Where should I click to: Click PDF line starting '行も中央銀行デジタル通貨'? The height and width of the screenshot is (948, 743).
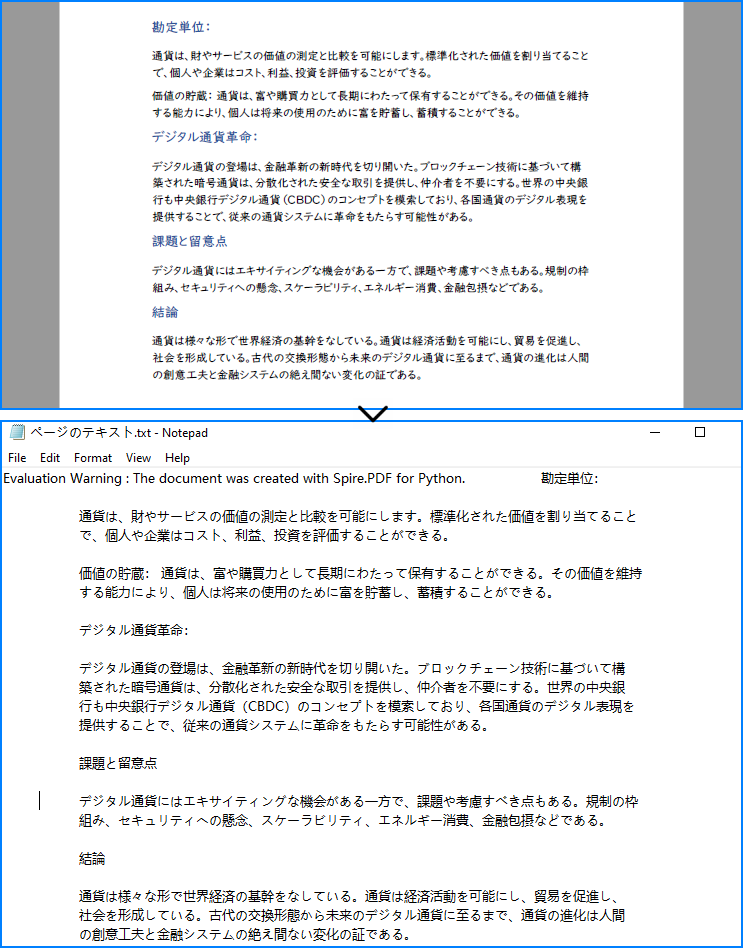pyautogui.click(x=369, y=200)
